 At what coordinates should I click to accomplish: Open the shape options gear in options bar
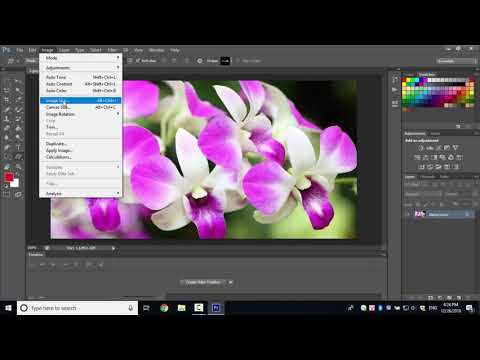click(200, 61)
